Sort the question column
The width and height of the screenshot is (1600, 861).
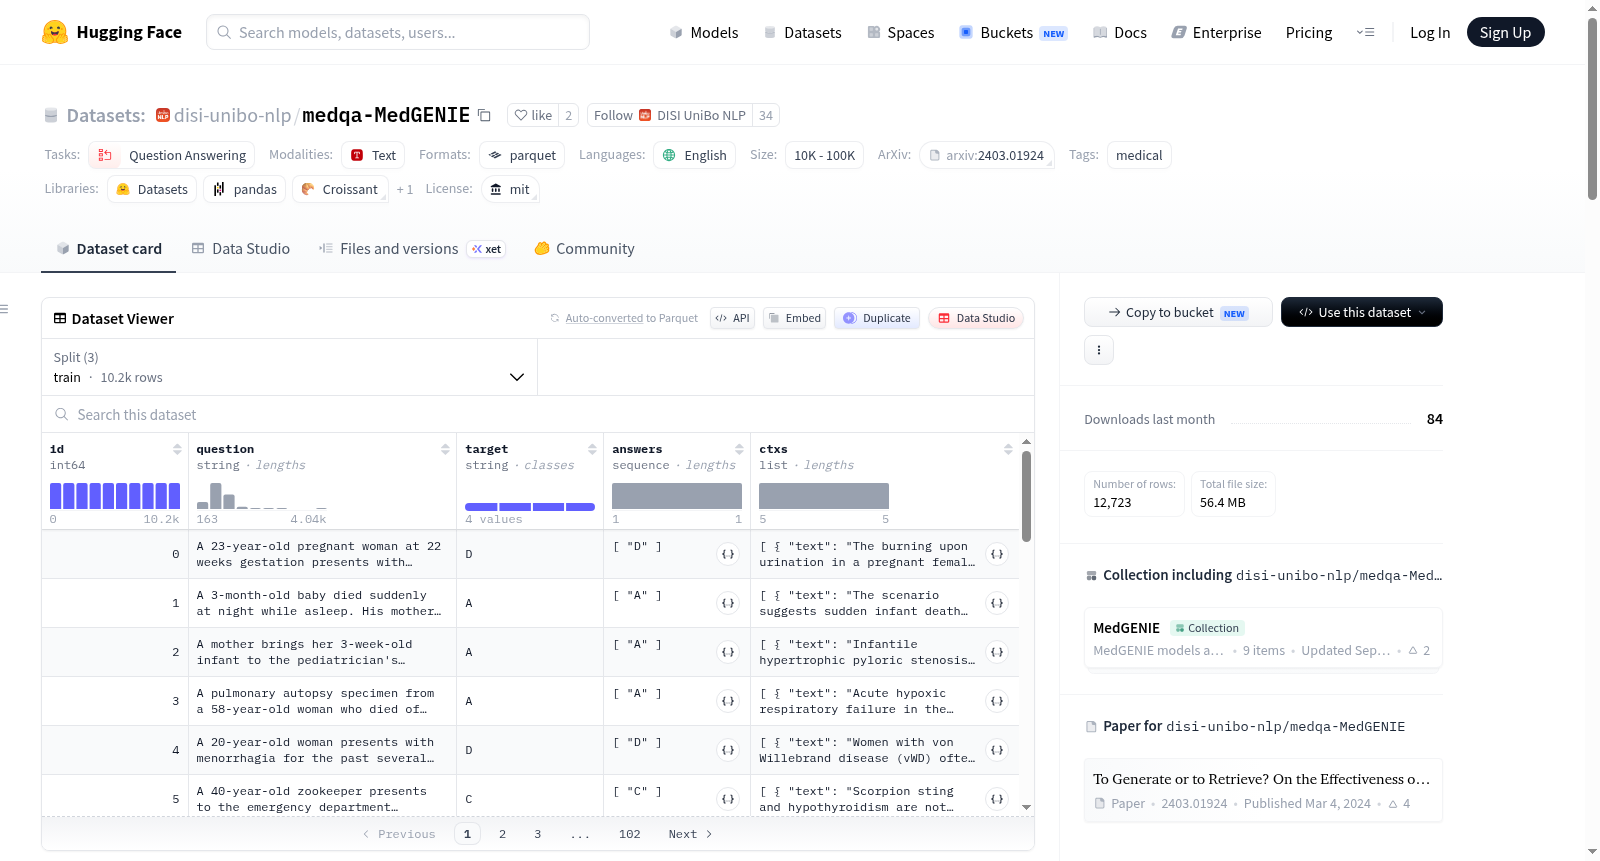tap(445, 450)
